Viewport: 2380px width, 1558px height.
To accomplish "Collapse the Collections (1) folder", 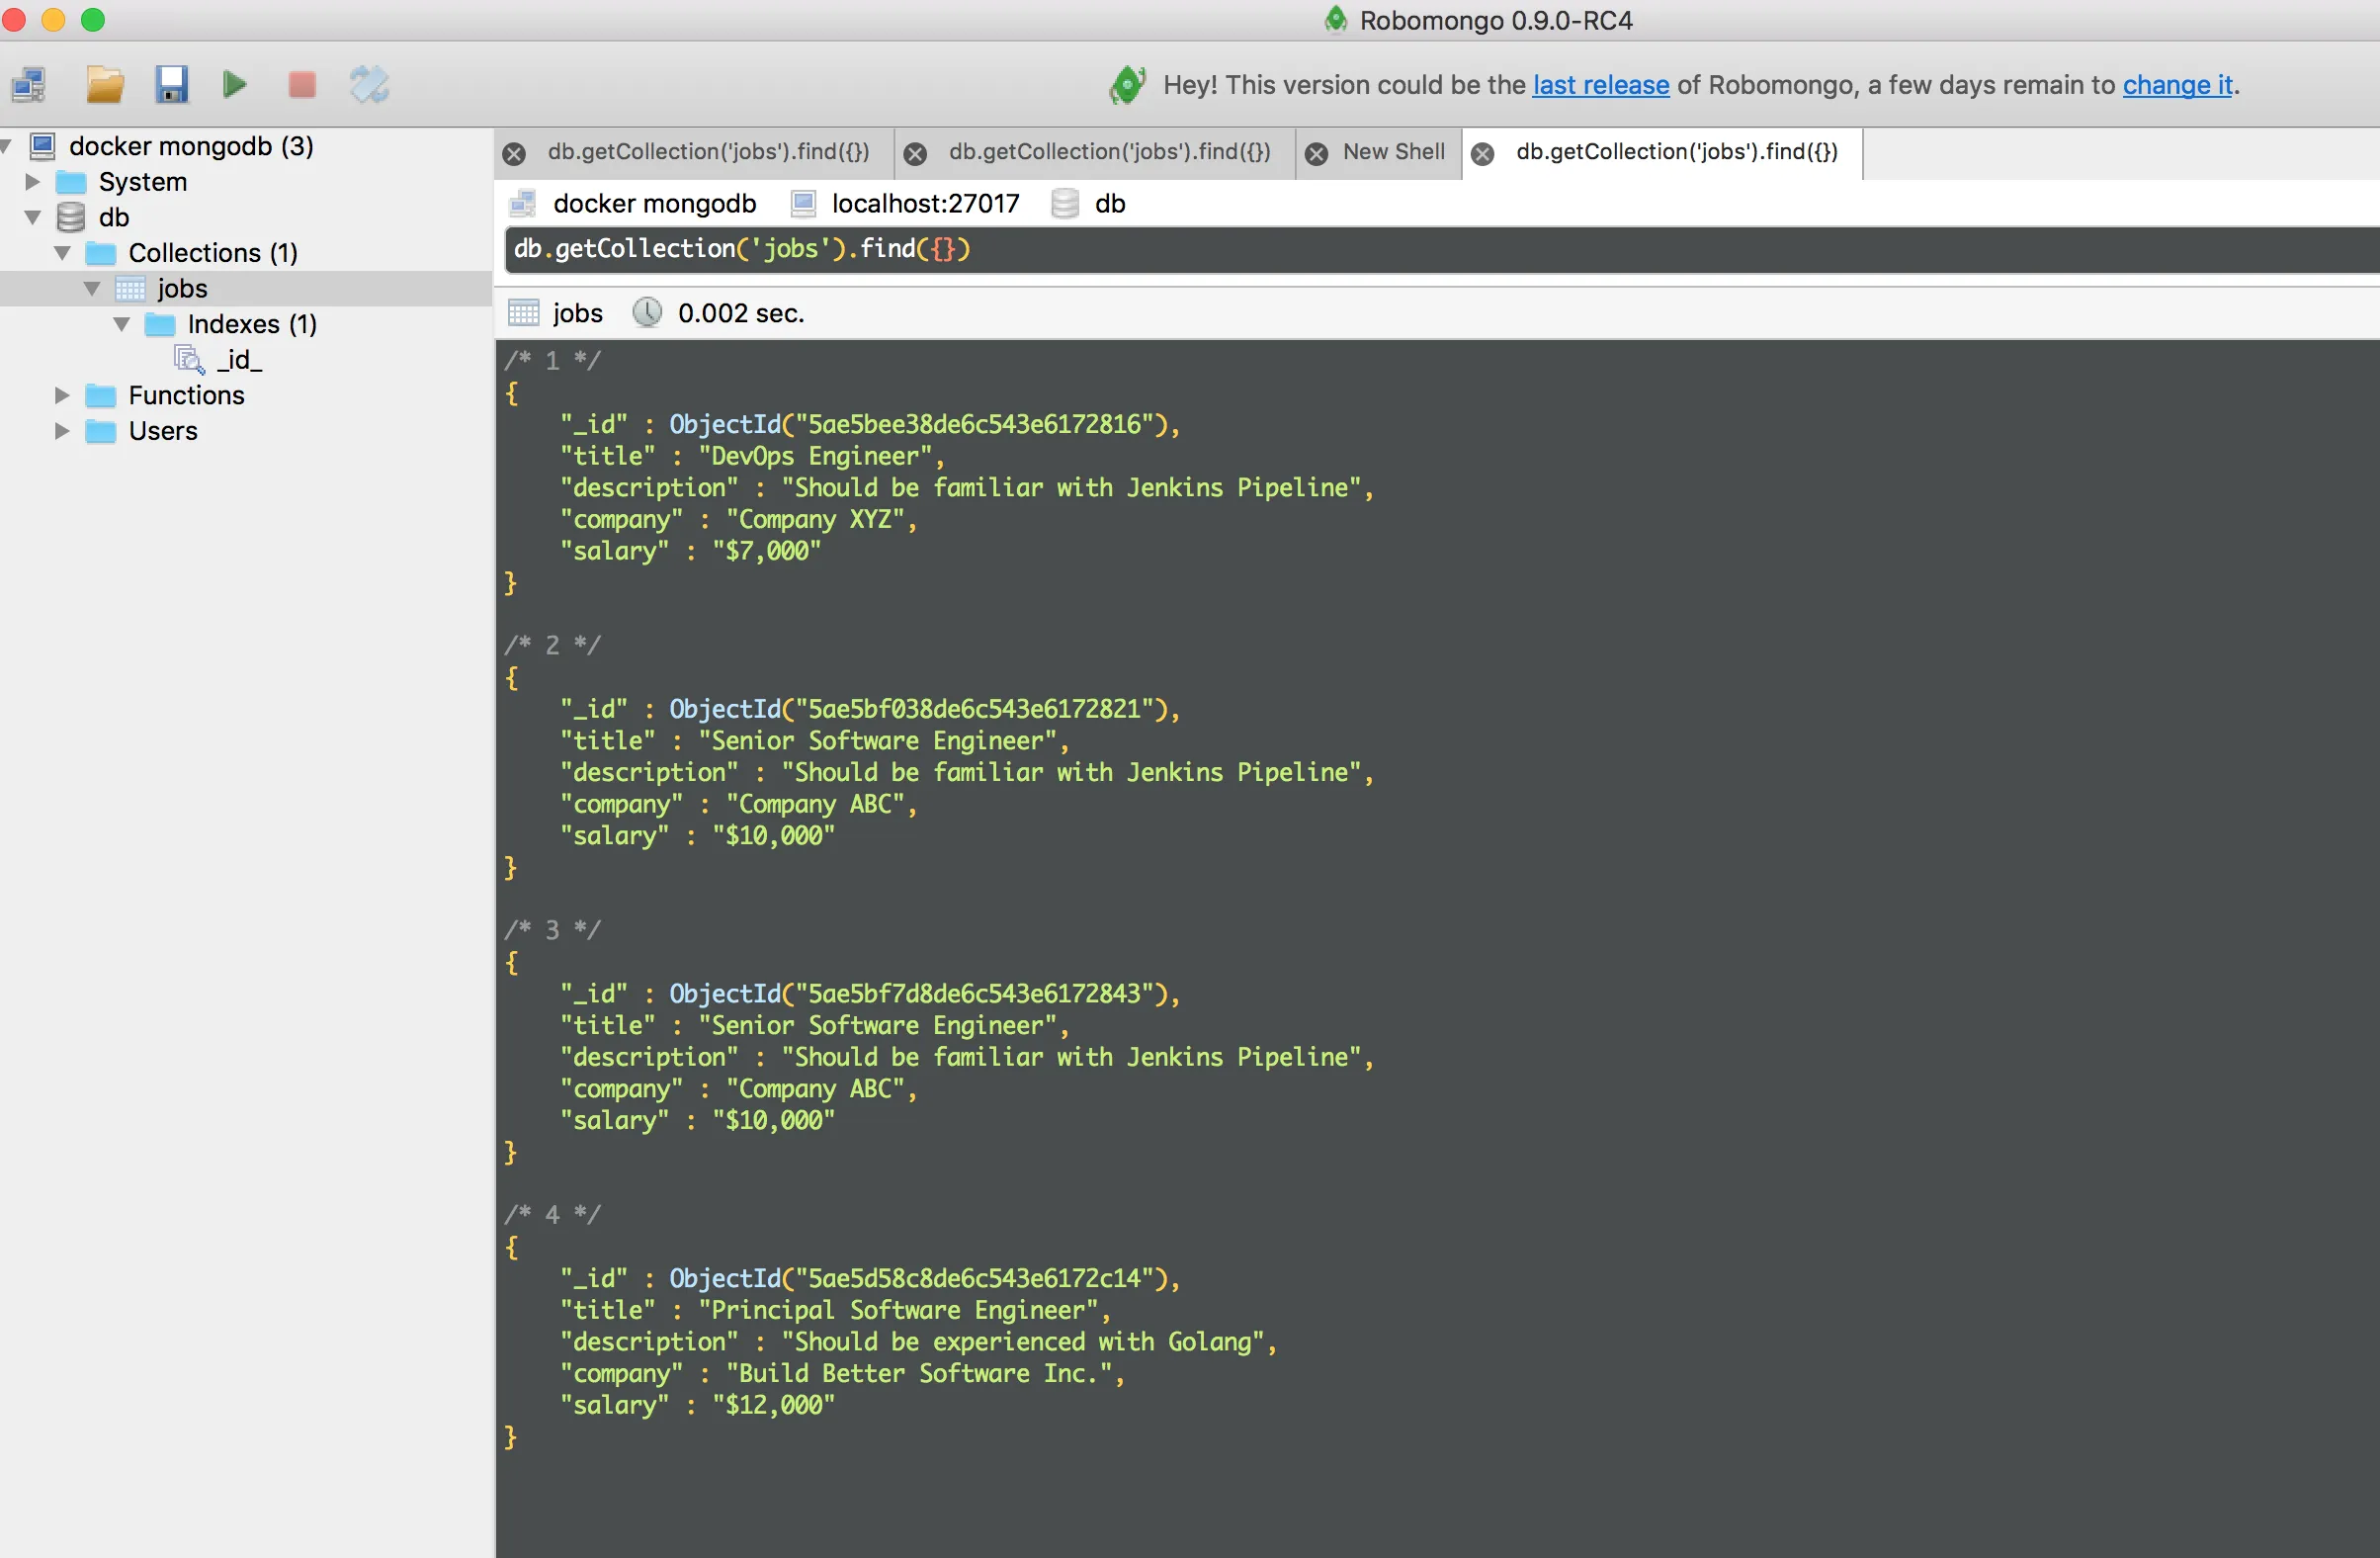I will pos(62,253).
